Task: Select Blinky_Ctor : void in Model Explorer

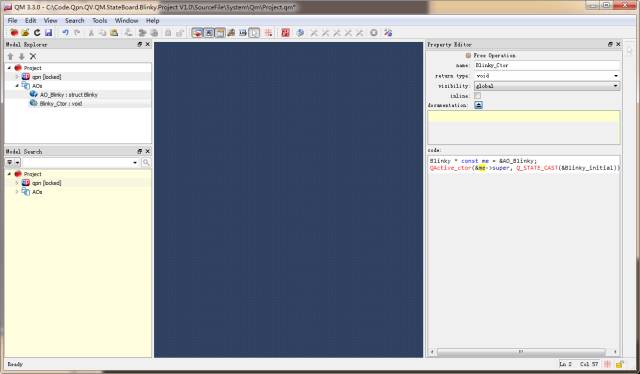Action: (61, 104)
